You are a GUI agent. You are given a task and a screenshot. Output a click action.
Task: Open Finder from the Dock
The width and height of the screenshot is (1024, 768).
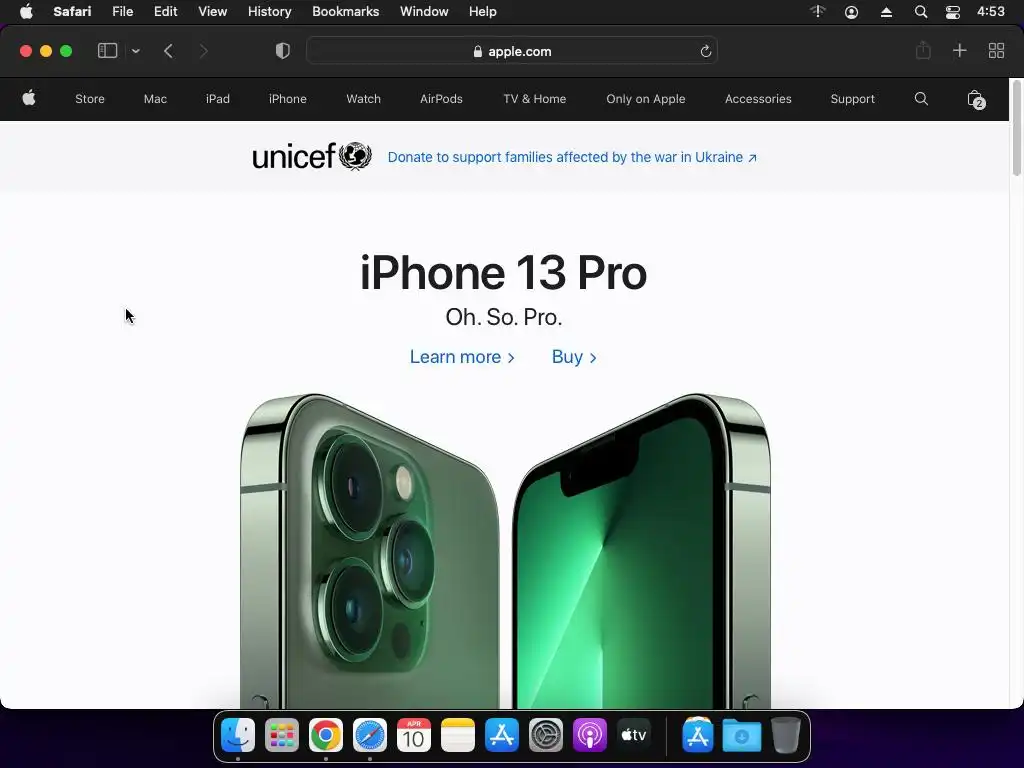click(238, 735)
